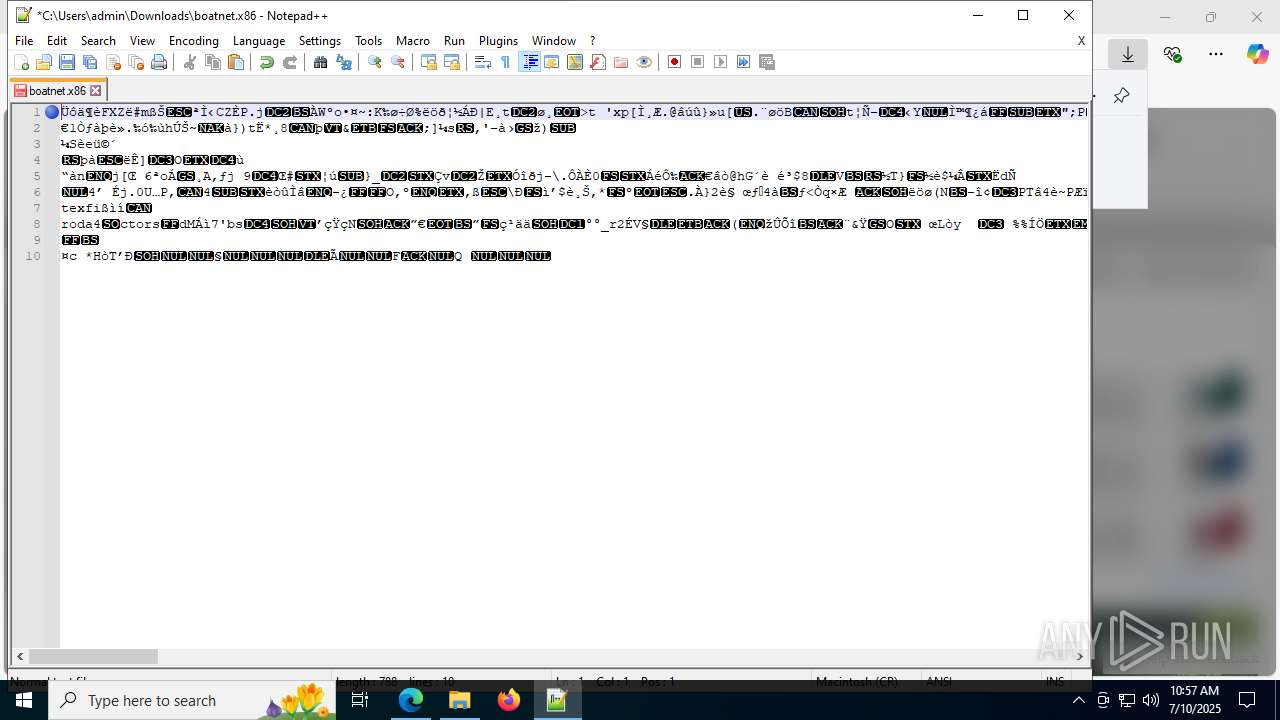Toggle file monitoring eye icon

pyautogui.click(x=643, y=62)
